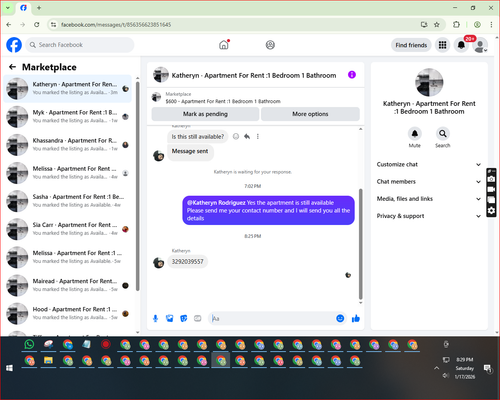Reload the page
The height and width of the screenshot is (400, 500).
click(x=37, y=25)
